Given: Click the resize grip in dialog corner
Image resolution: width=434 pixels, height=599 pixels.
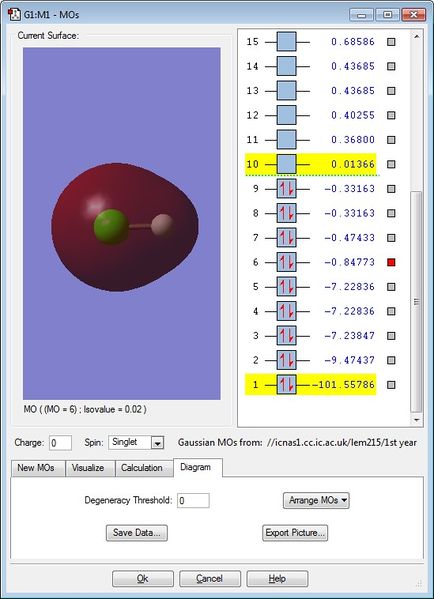Looking at the screenshot, I should coord(419,583).
